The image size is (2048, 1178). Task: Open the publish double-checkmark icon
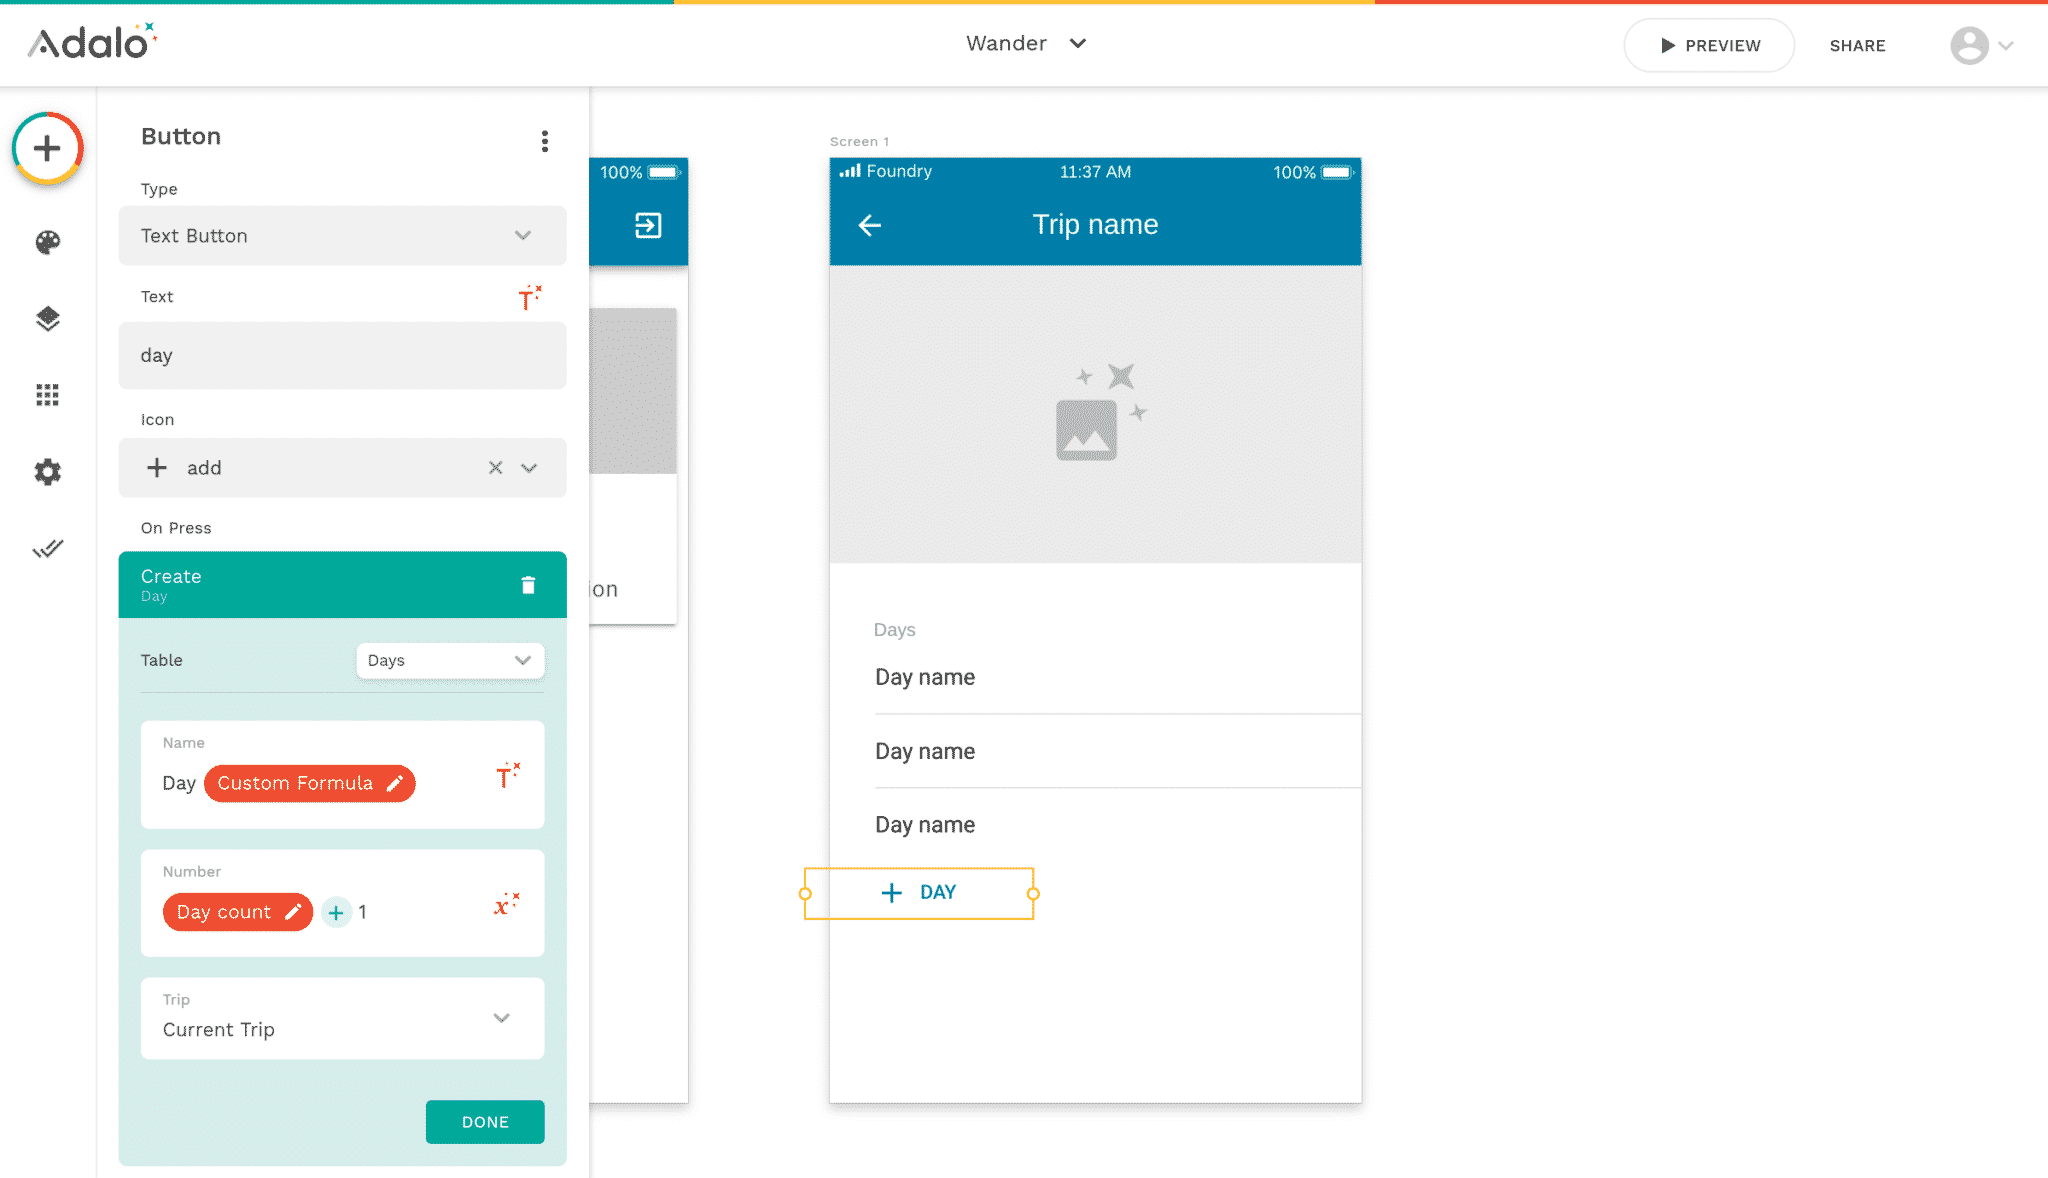47,548
